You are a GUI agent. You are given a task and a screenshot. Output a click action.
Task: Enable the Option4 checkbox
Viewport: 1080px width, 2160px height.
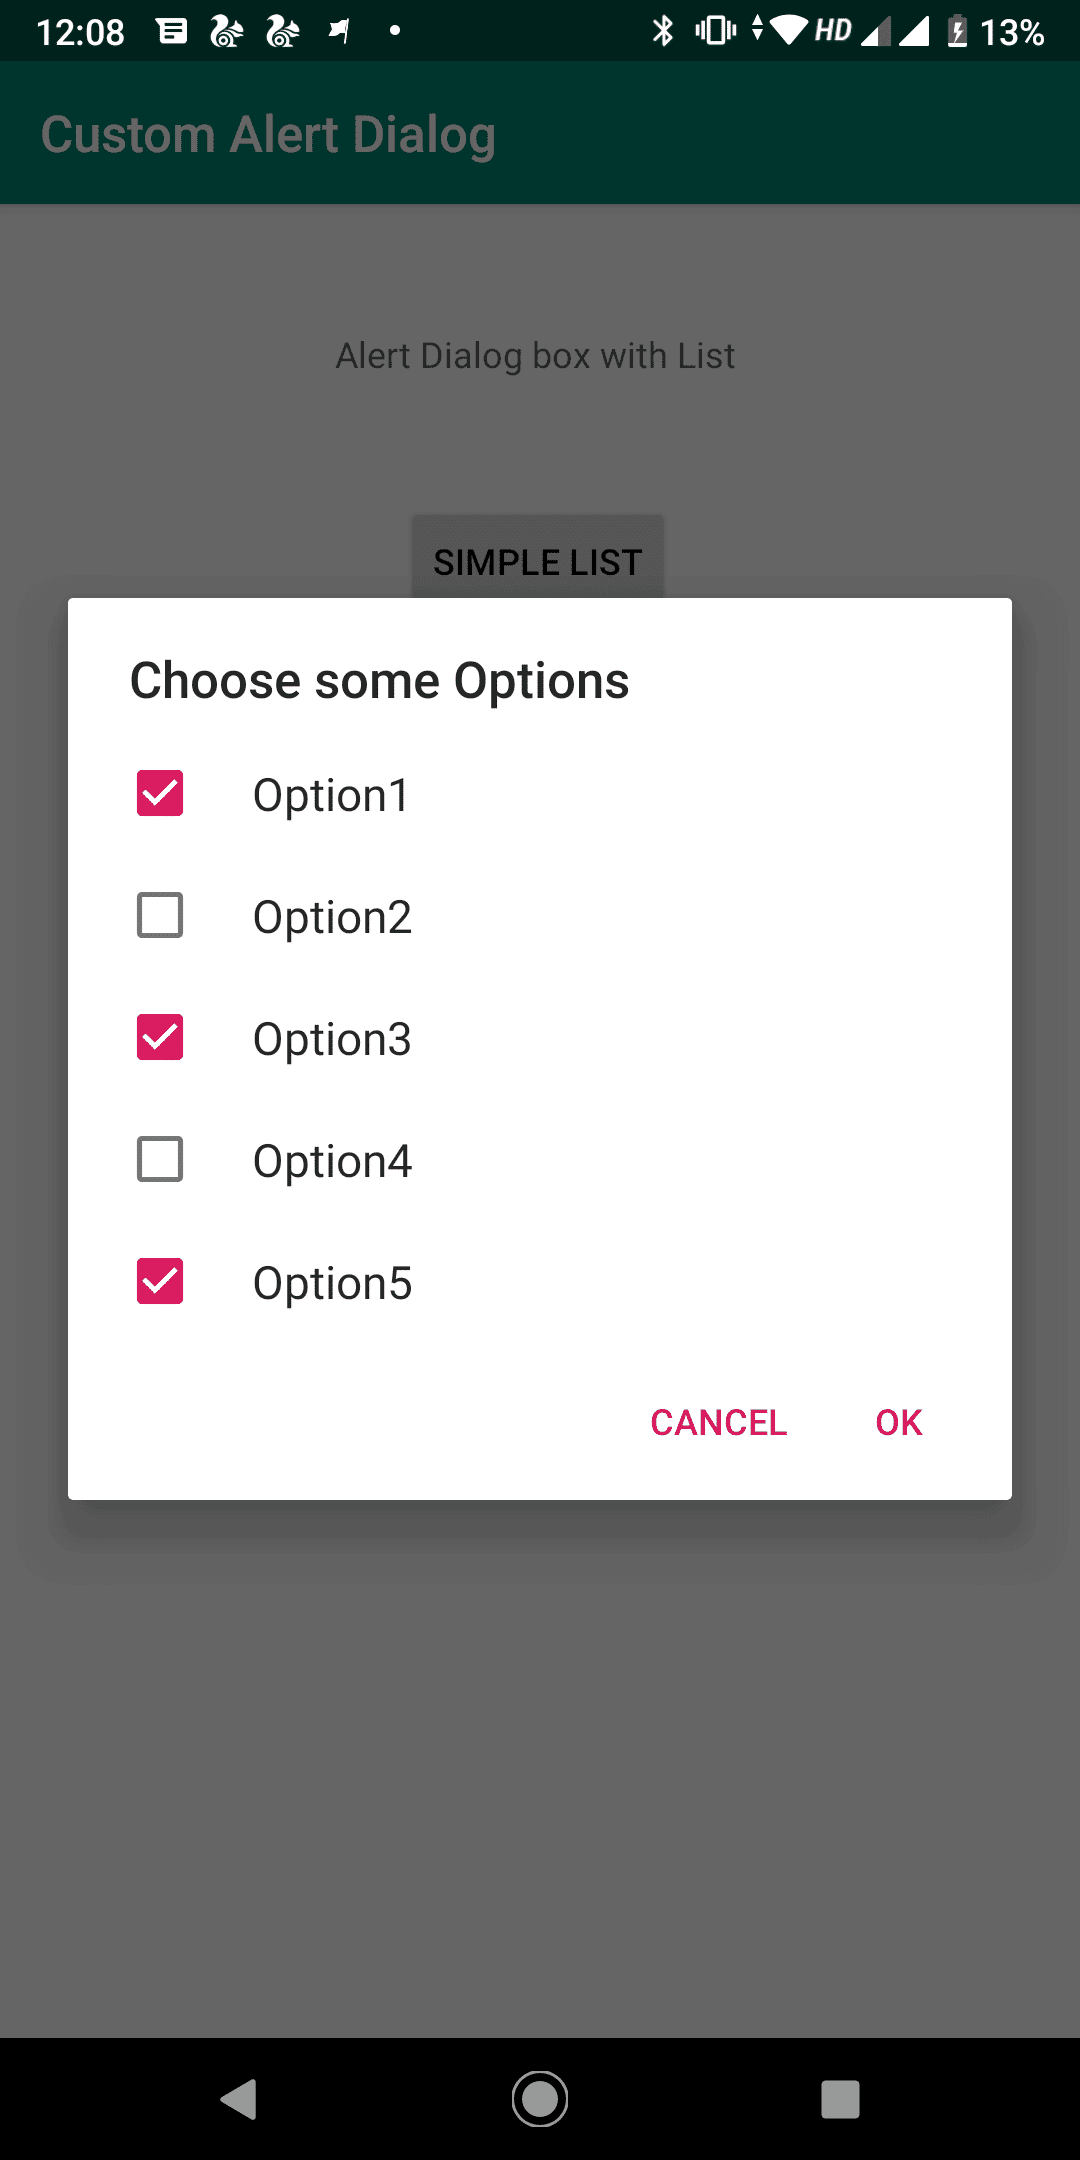159,1159
